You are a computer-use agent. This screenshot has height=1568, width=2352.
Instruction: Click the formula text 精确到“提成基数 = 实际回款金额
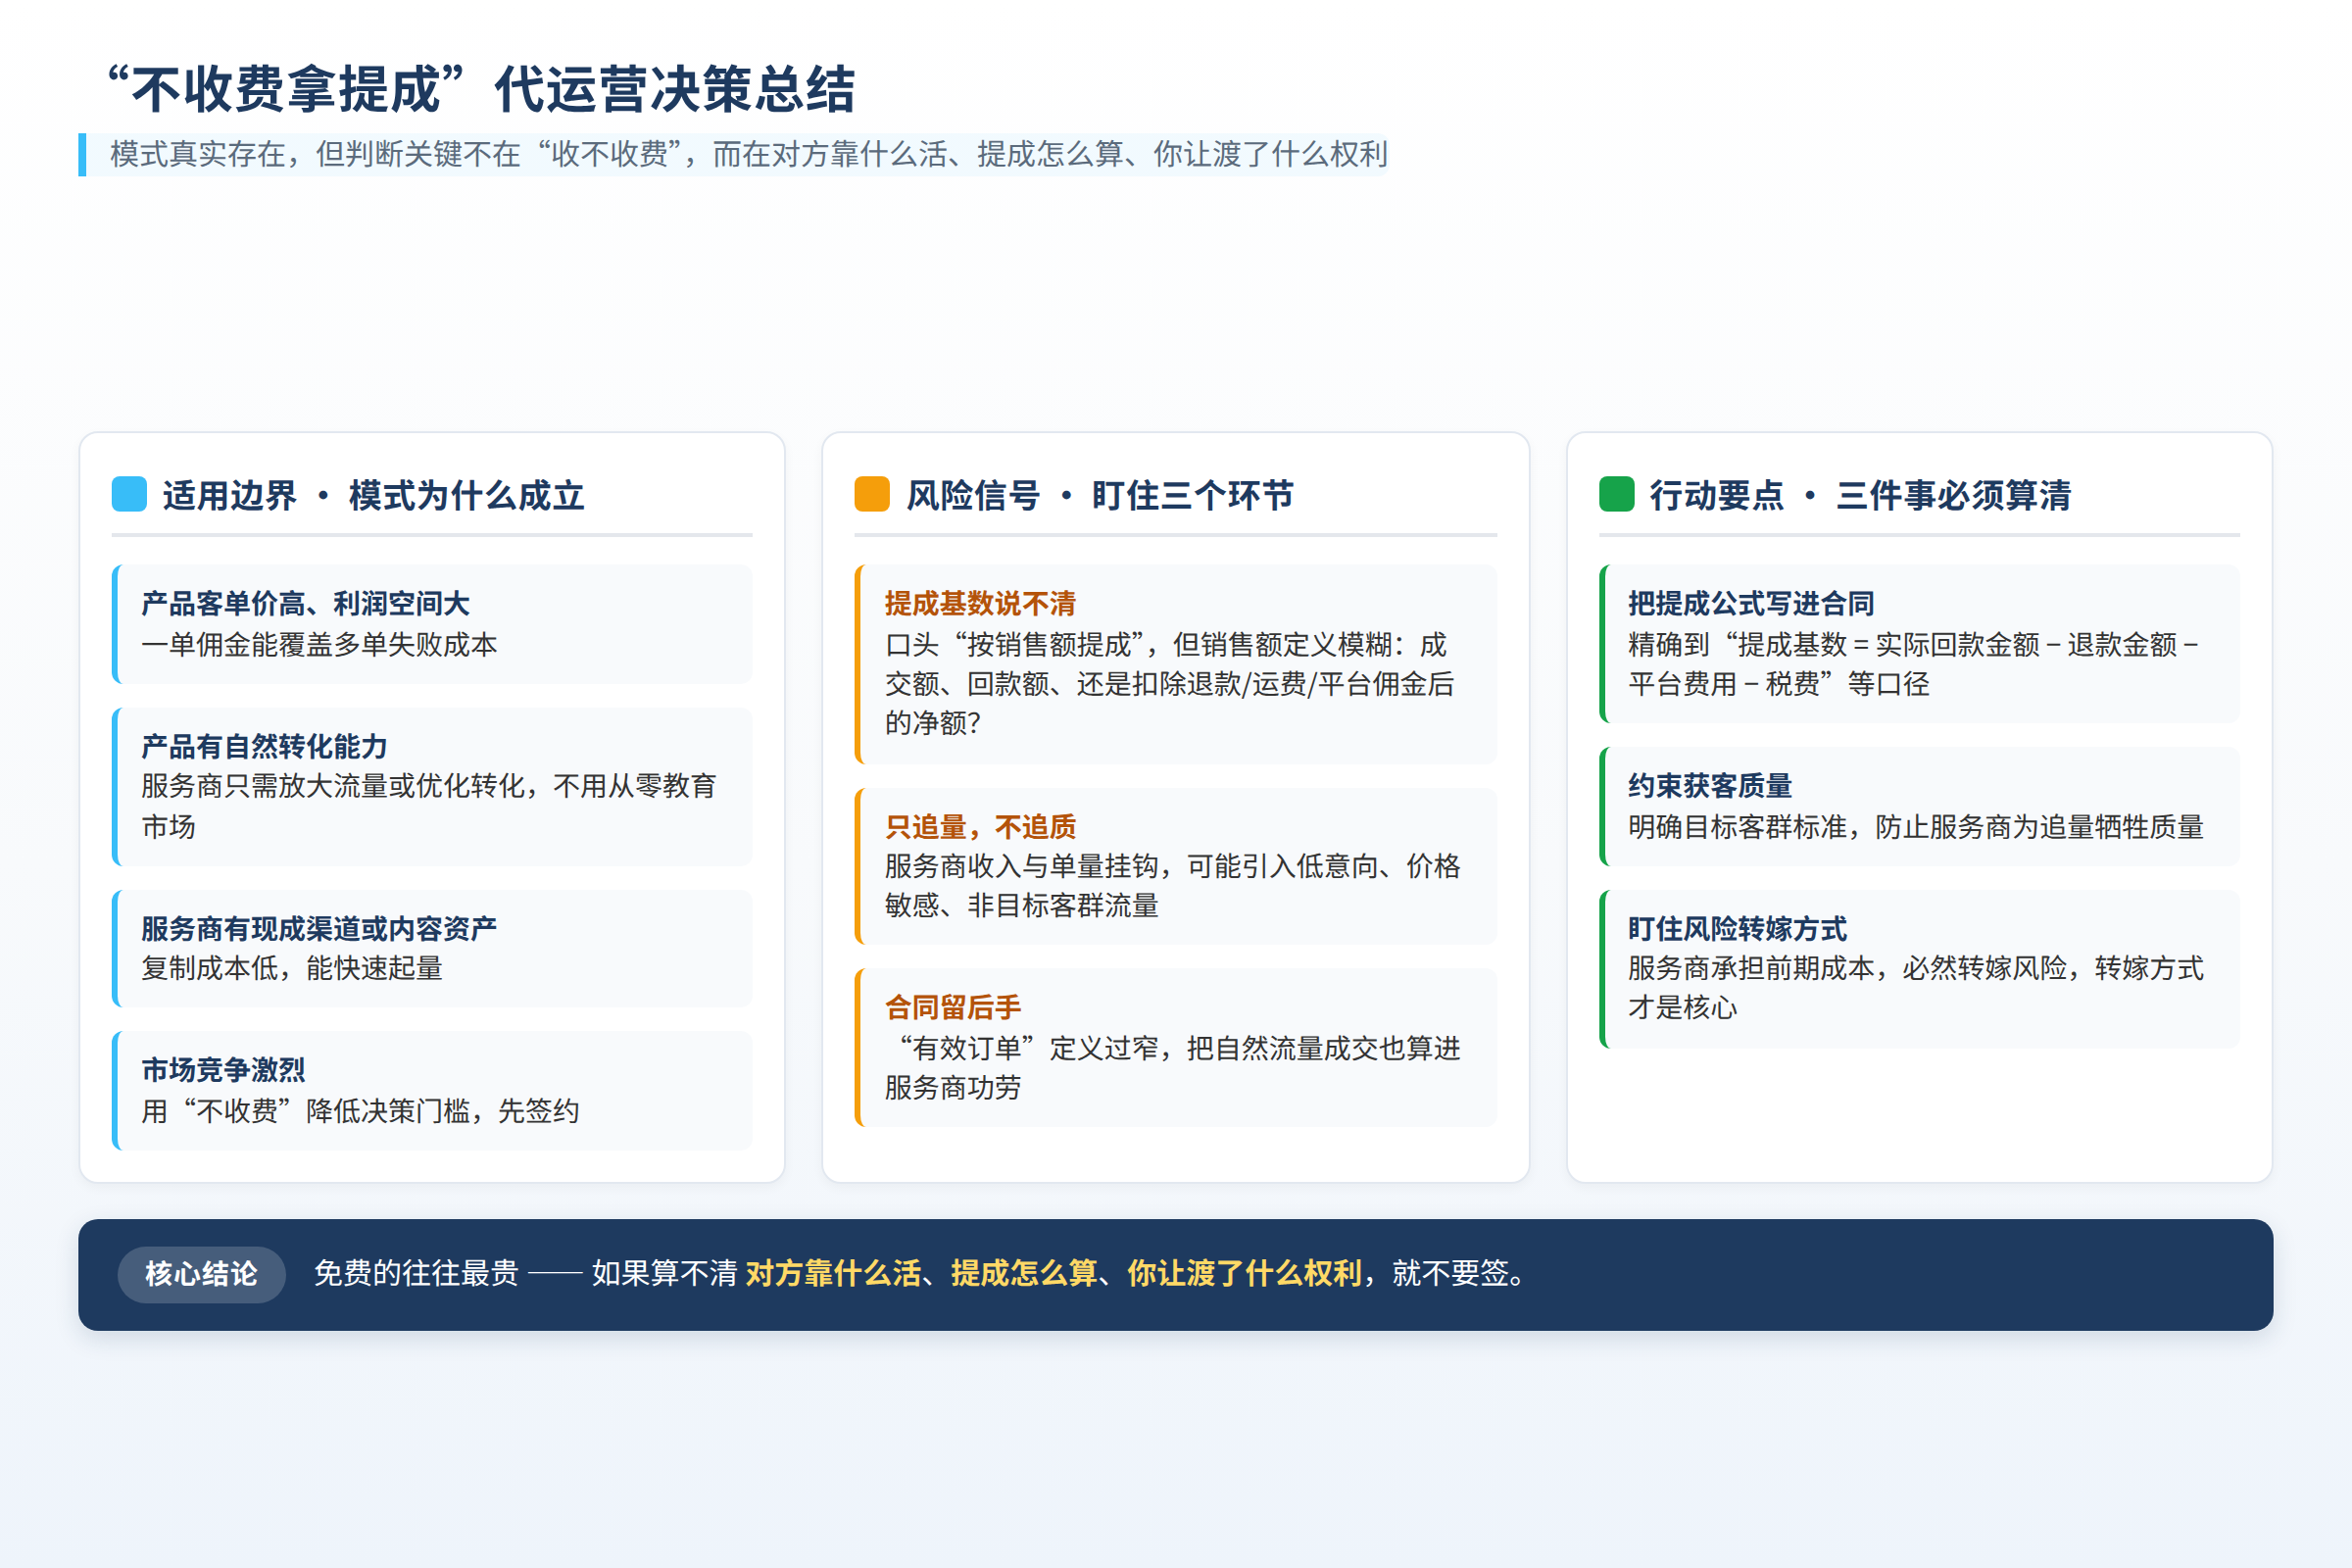click(x=1913, y=664)
